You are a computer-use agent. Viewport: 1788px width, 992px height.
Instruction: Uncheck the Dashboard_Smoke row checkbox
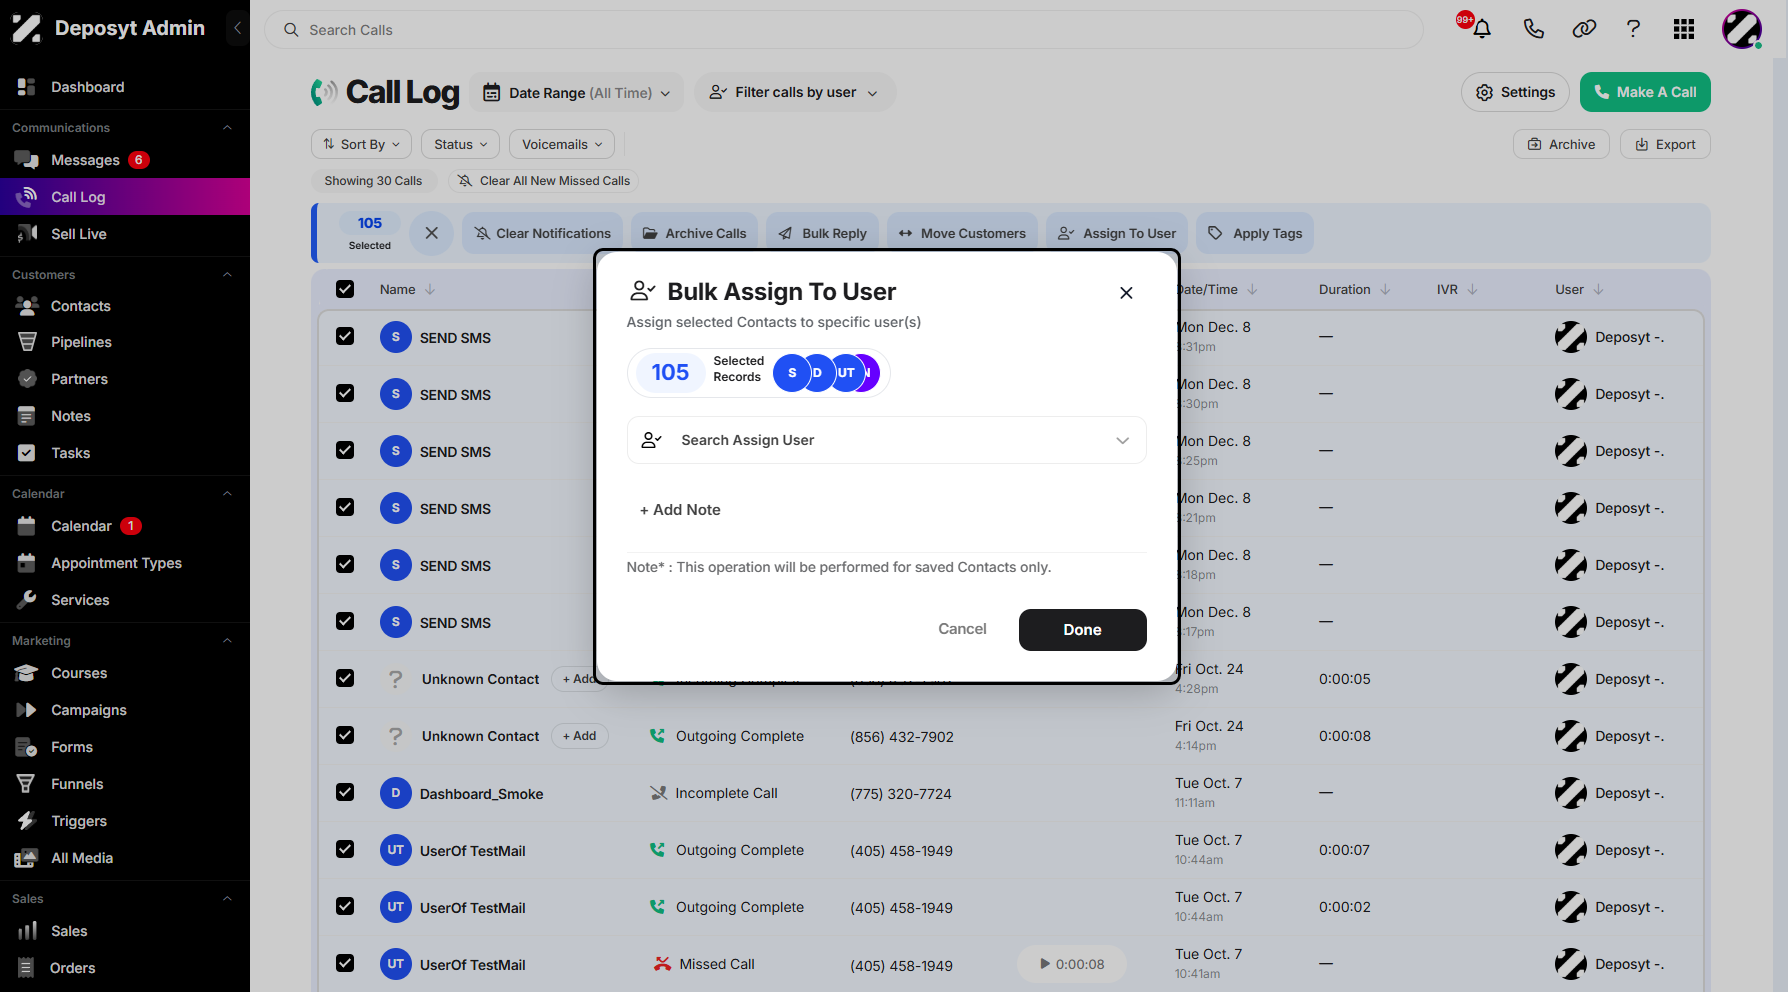pyautogui.click(x=345, y=792)
